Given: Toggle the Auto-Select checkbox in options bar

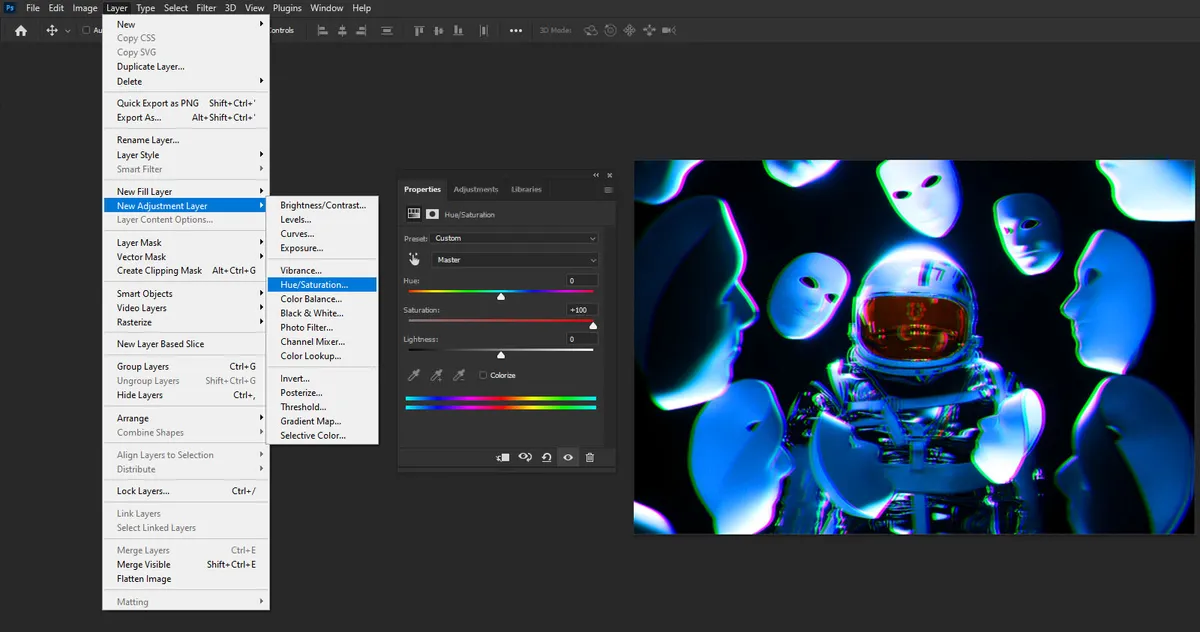Looking at the screenshot, I should tap(86, 31).
